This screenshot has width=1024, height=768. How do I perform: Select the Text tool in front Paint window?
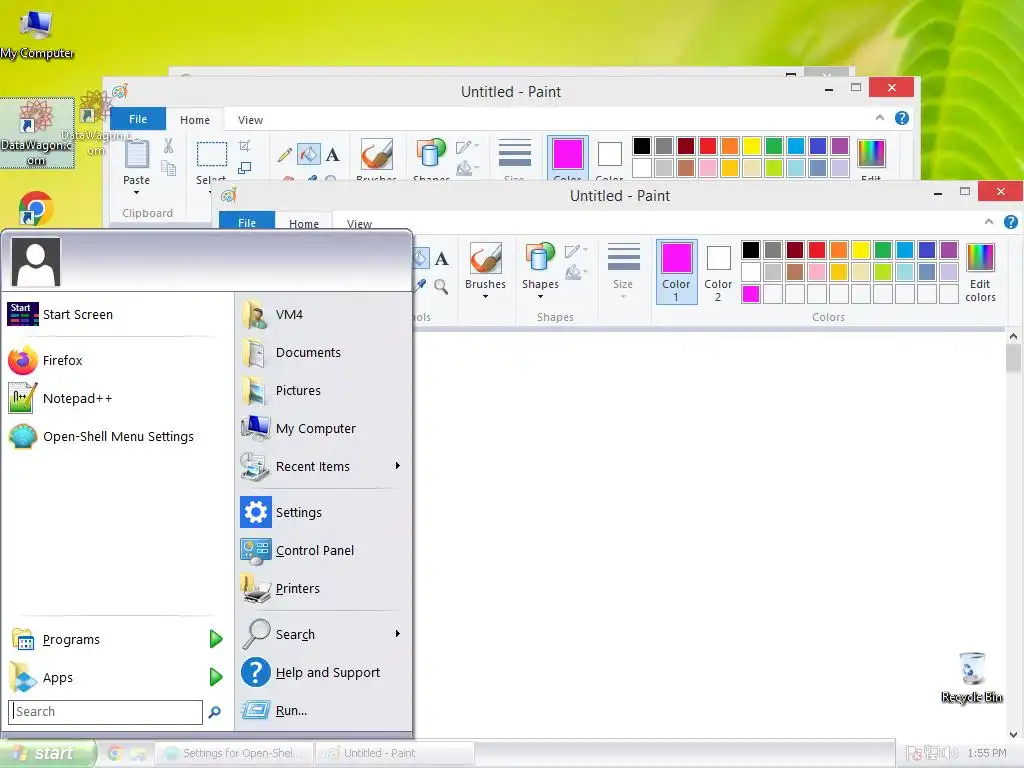click(x=441, y=259)
